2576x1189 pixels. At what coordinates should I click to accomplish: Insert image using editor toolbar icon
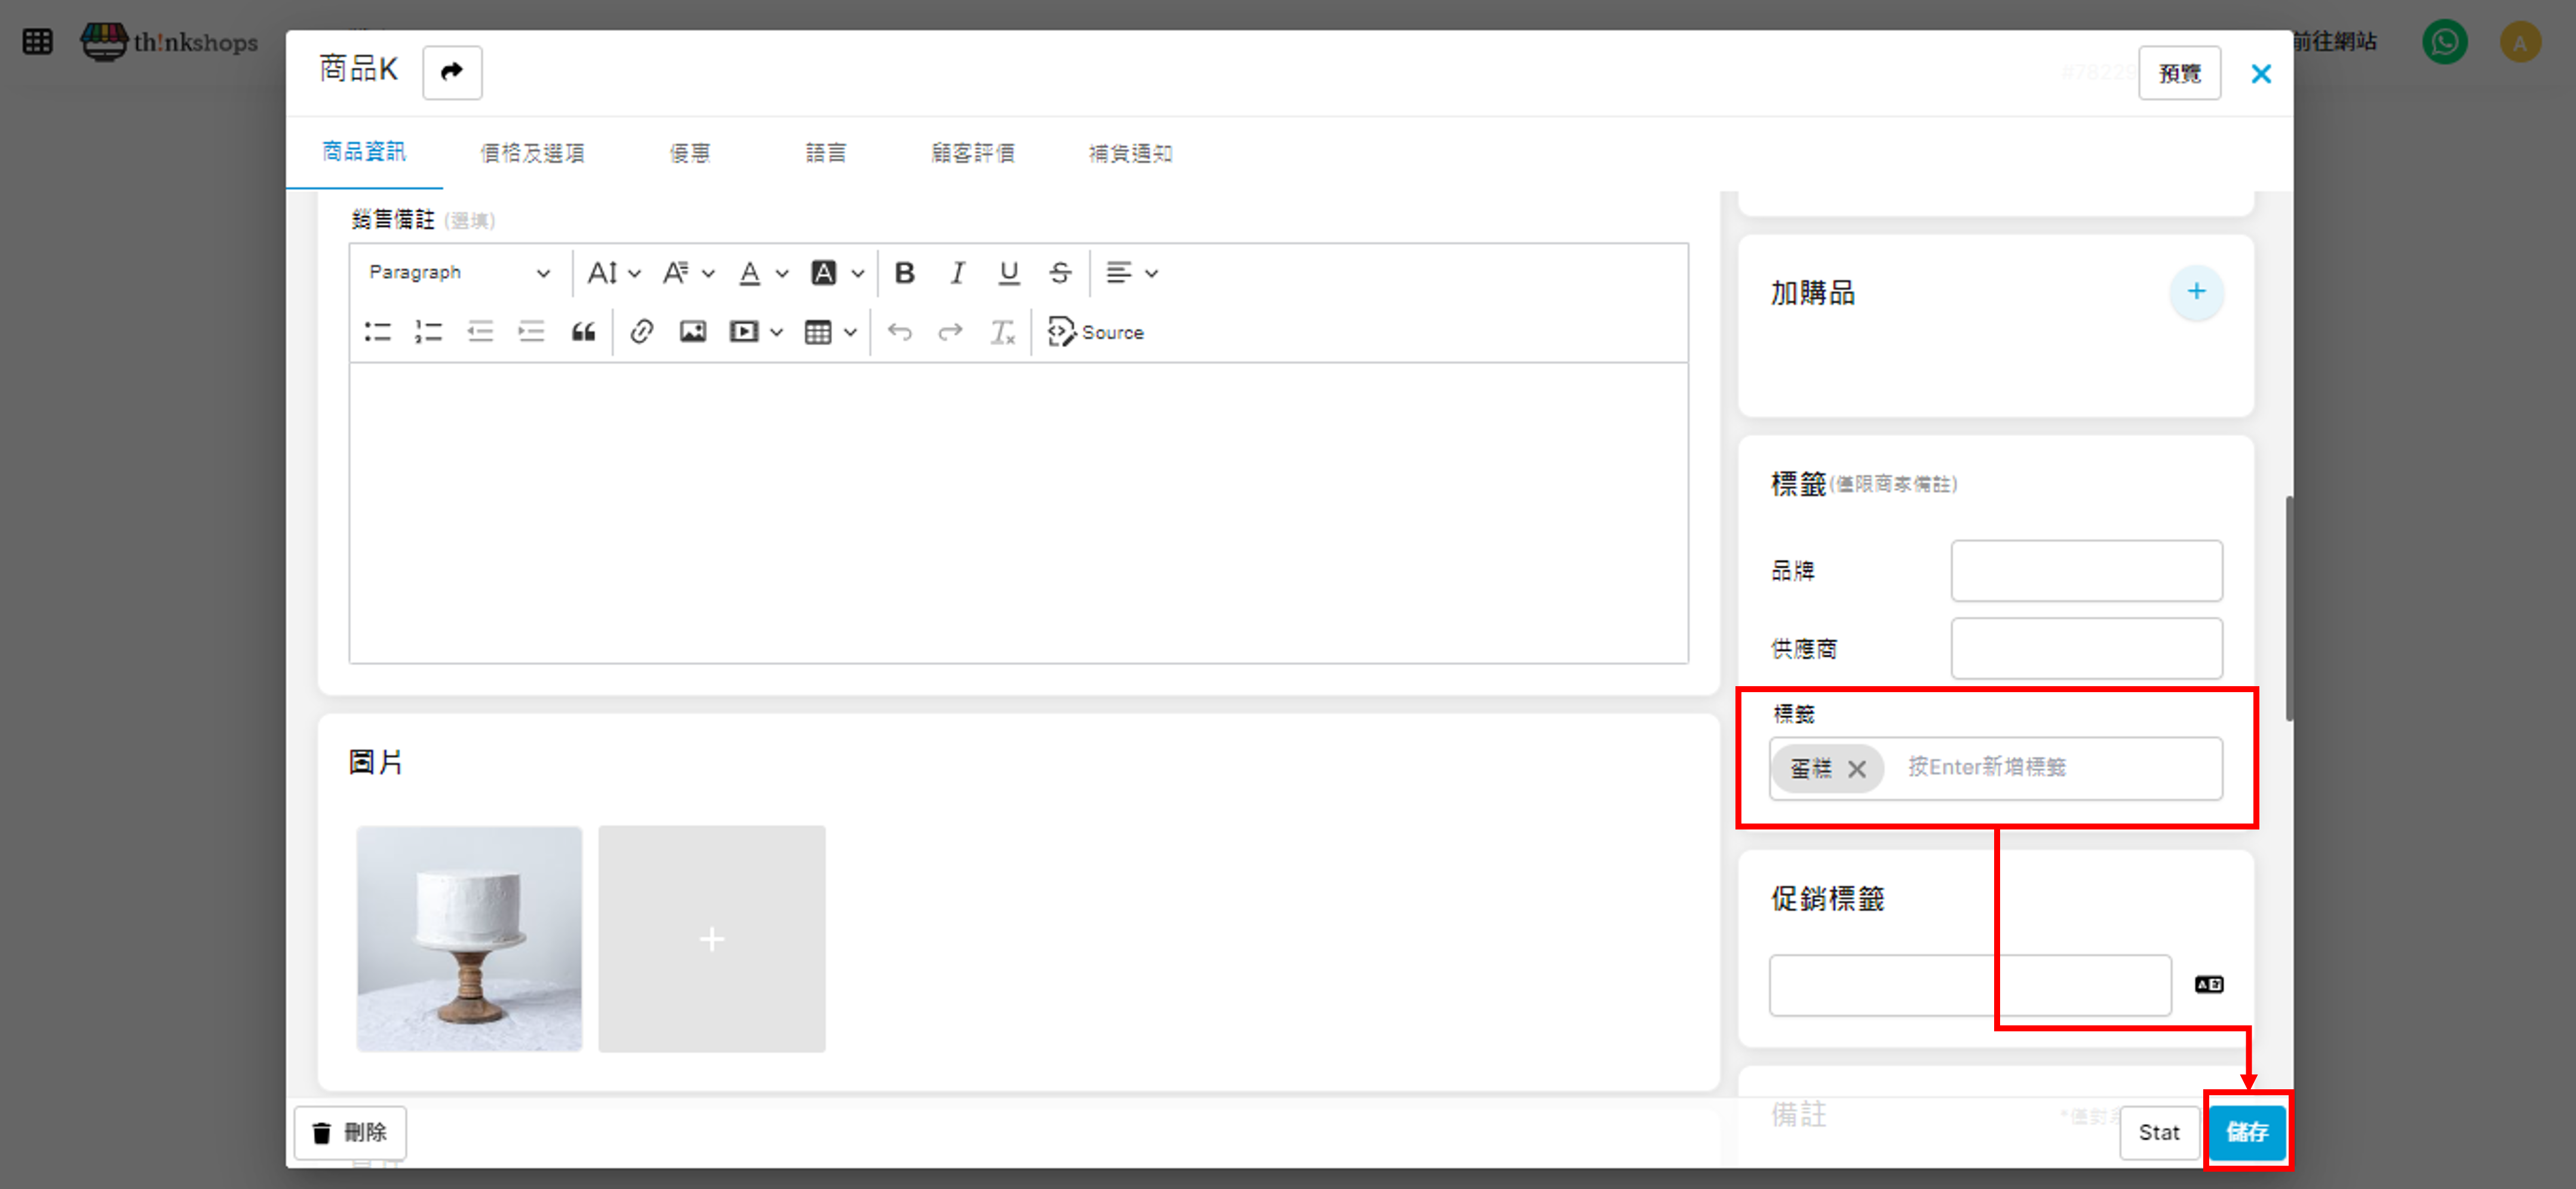692,332
